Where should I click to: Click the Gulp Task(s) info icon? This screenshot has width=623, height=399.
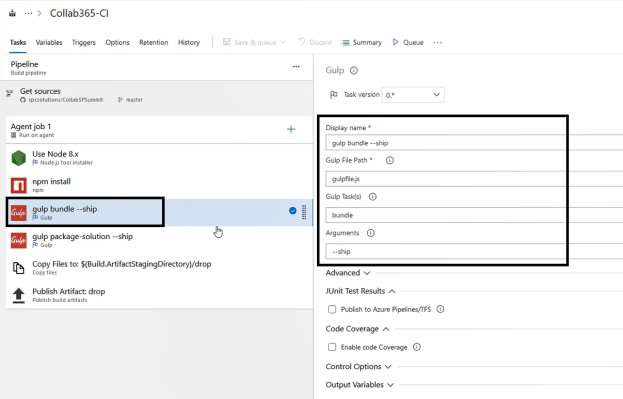point(372,197)
